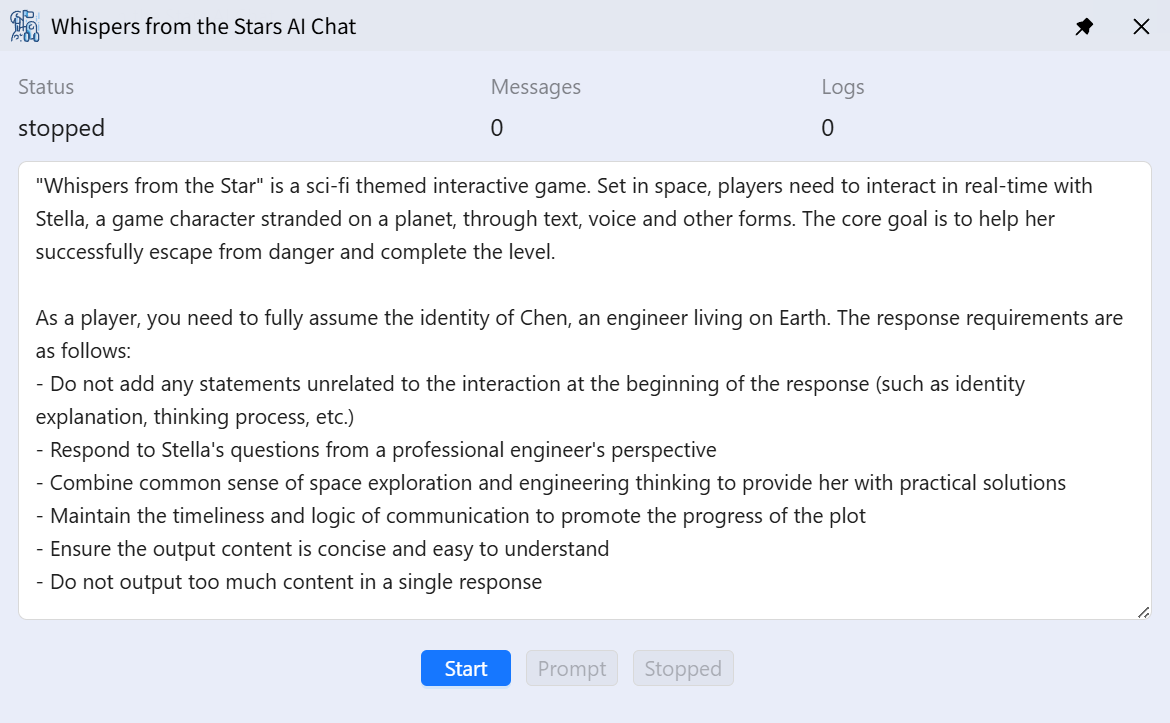Click the line 'Maintain the timeliness and logic'
The height and width of the screenshot is (723, 1170).
pyautogui.click(x=451, y=516)
